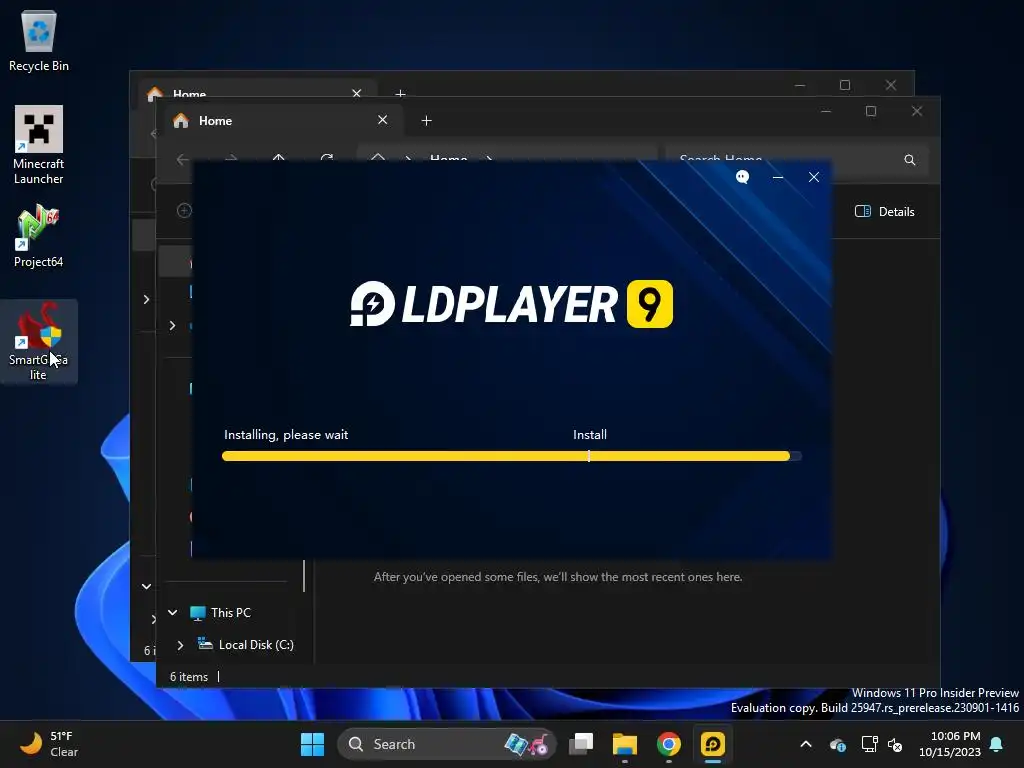Screen dimensions: 1024x768
Task: Select the Minecraft Launcher desktop shortcut
Action: tap(39, 145)
